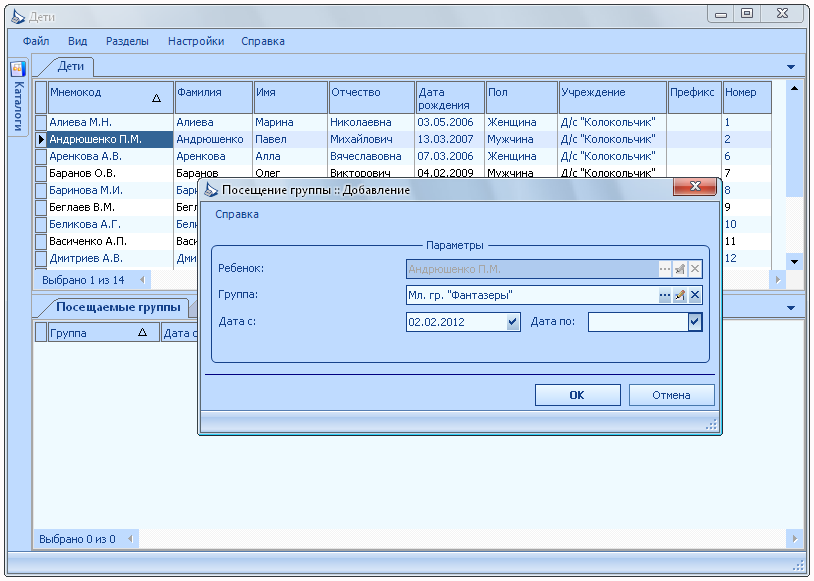Tick the row checkbox for Аренкова А.В.
This screenshot has width=814, height=581.
pos(41,156)
